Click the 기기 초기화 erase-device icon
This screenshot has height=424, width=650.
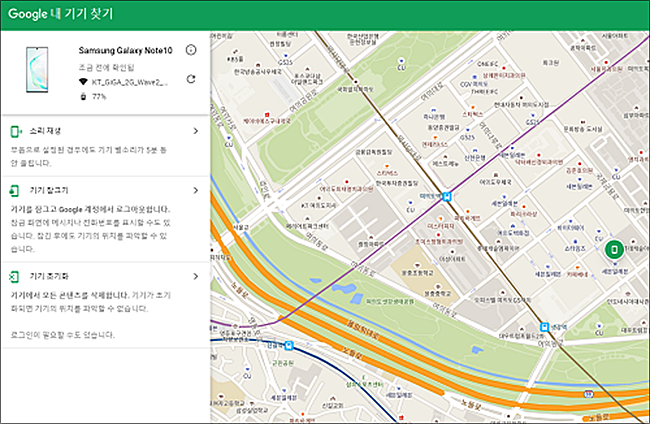click(x=15, y=276)
